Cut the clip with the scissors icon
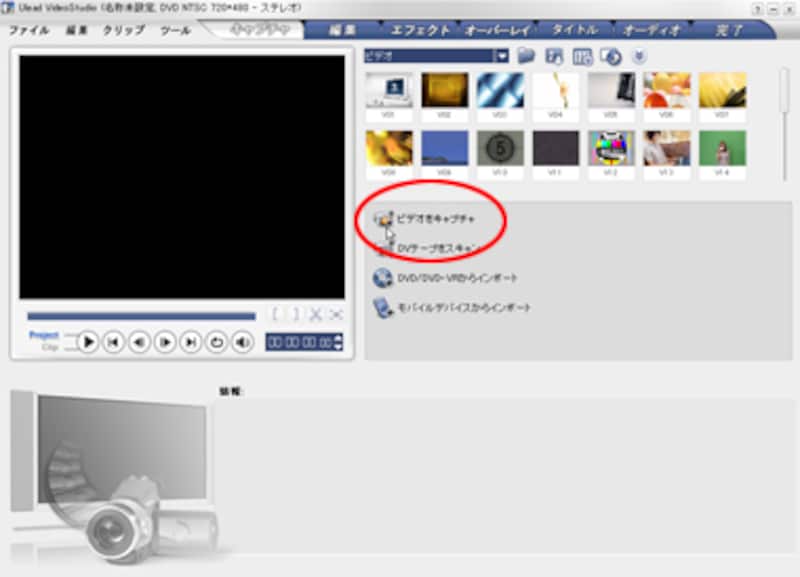 point(316,314)
